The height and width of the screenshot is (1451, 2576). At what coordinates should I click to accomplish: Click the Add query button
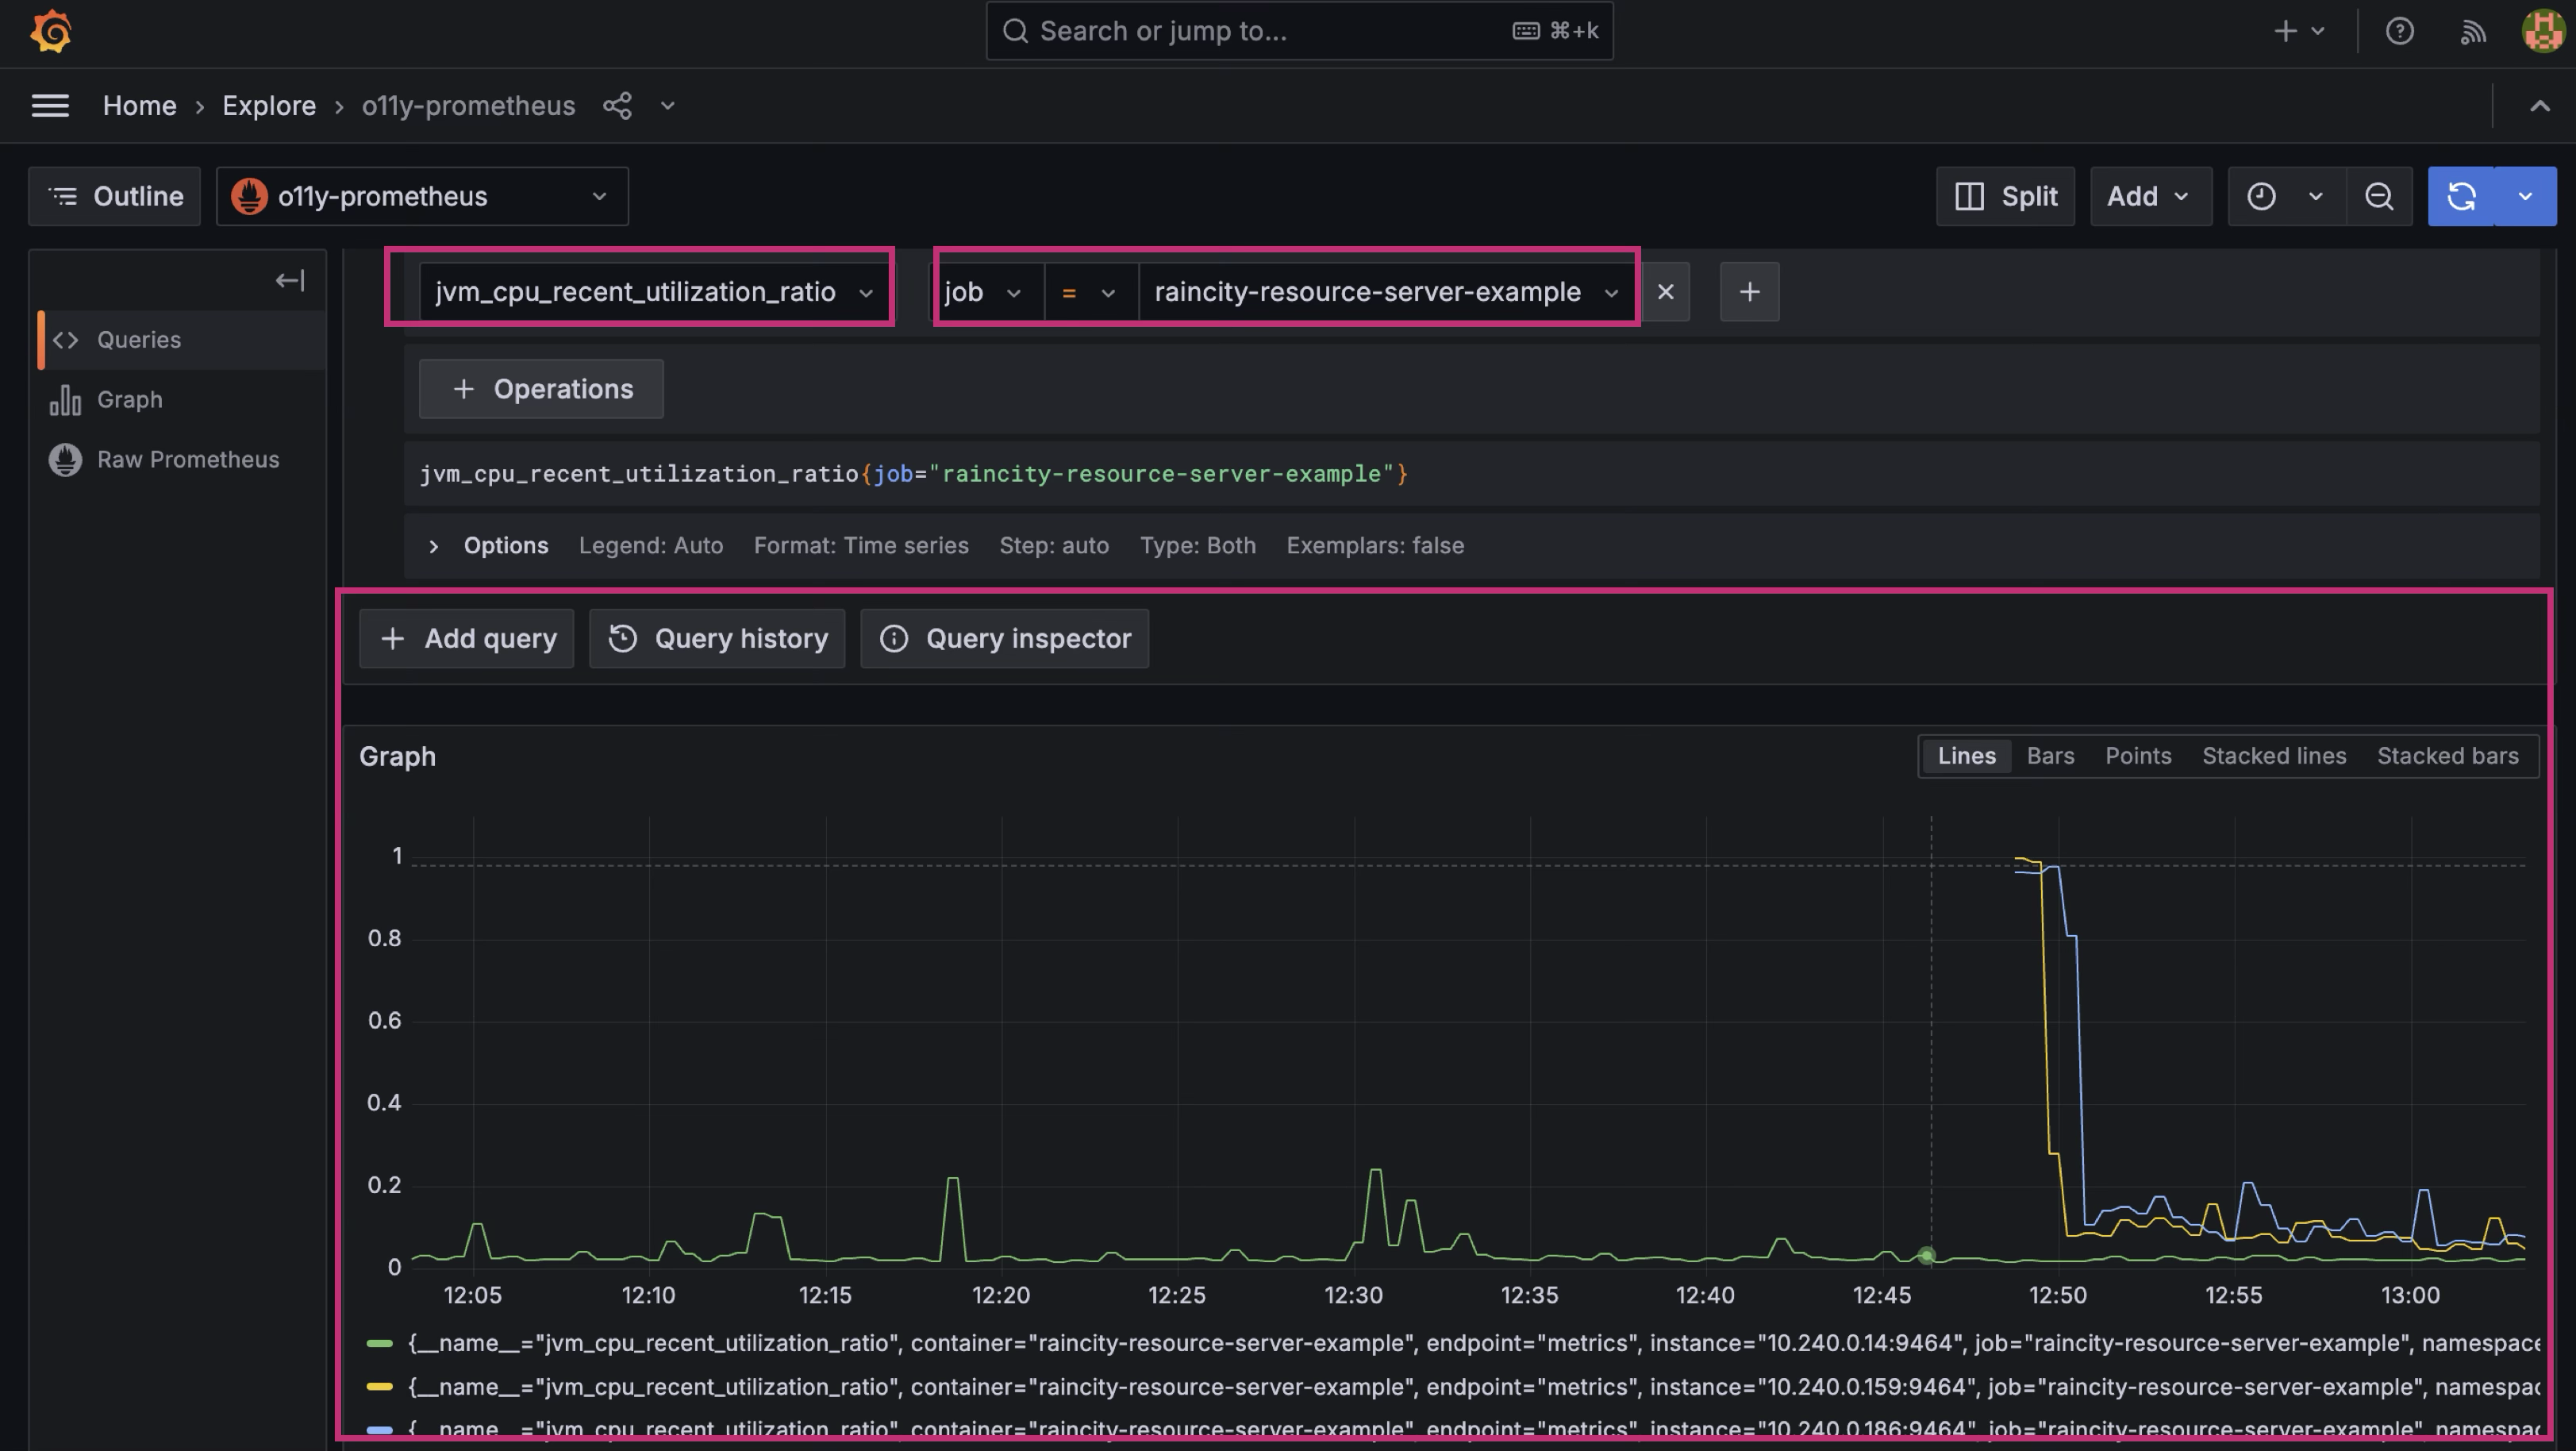point(467,638)
